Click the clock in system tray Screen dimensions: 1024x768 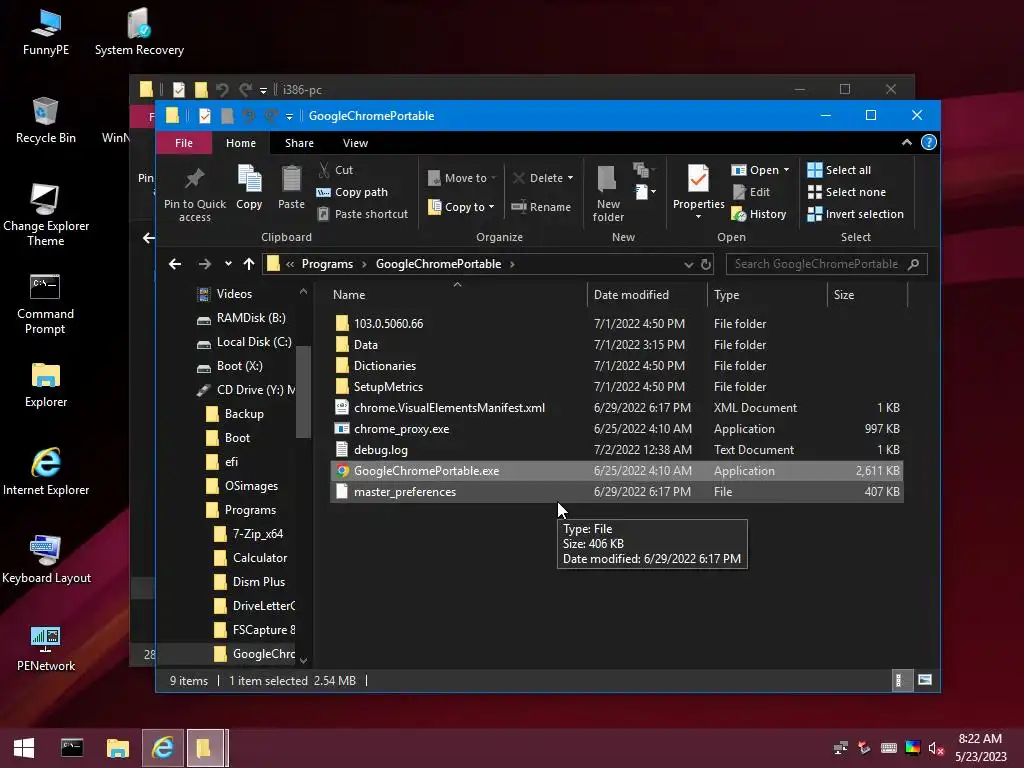(980, 748)
